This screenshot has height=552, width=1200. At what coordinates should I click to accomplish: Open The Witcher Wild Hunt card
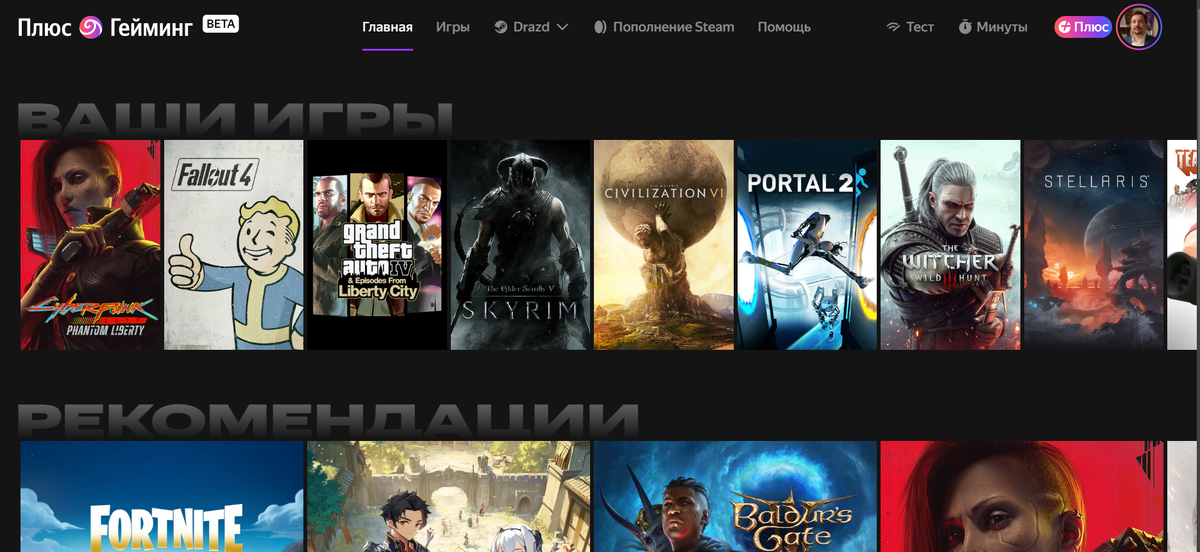(950, 245)
